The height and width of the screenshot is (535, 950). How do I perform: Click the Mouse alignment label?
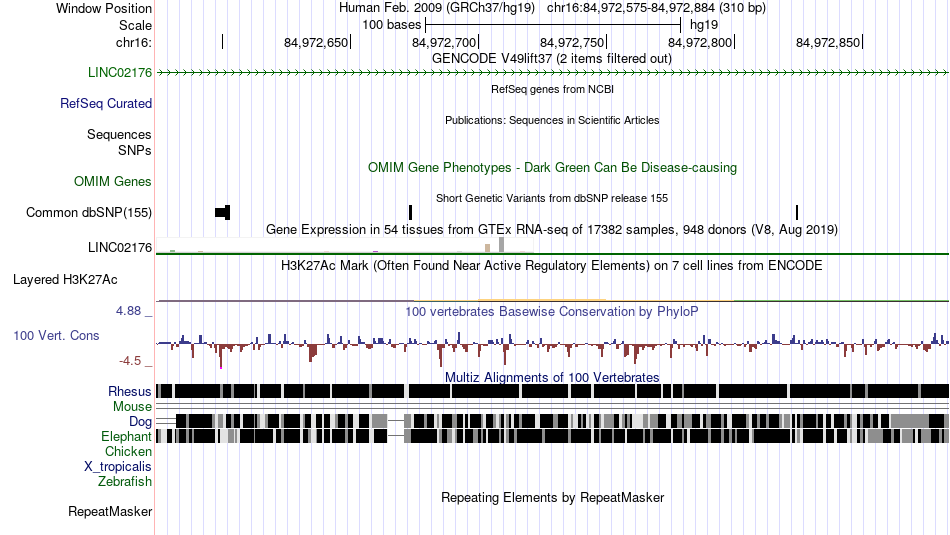tap(132, 407)
